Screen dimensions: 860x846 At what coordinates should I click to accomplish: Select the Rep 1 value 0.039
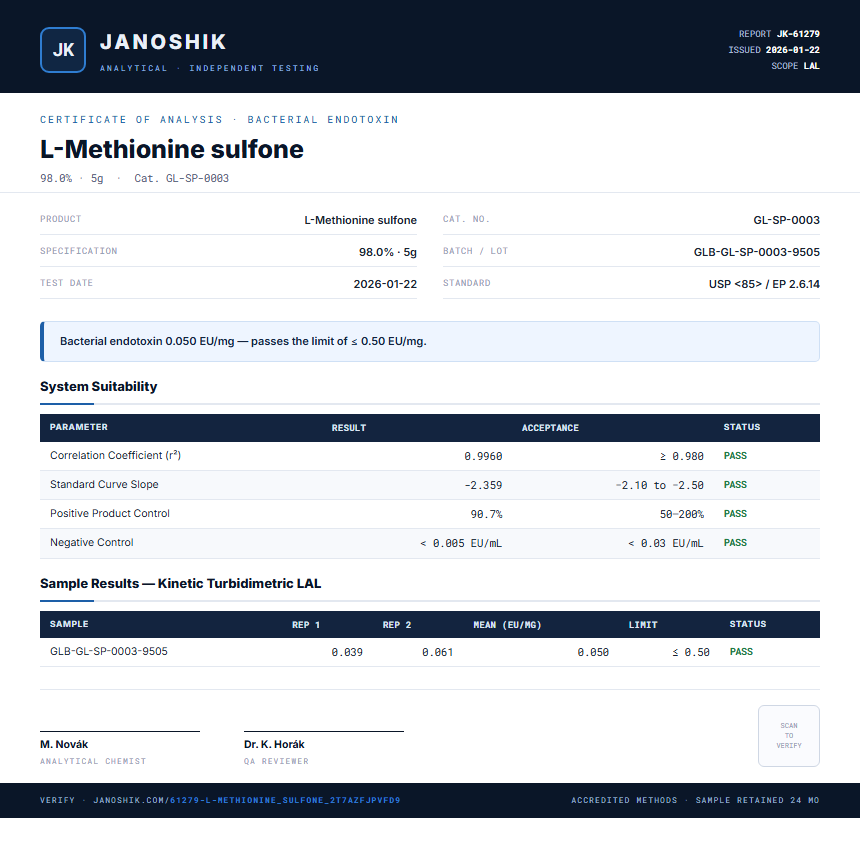347,652
